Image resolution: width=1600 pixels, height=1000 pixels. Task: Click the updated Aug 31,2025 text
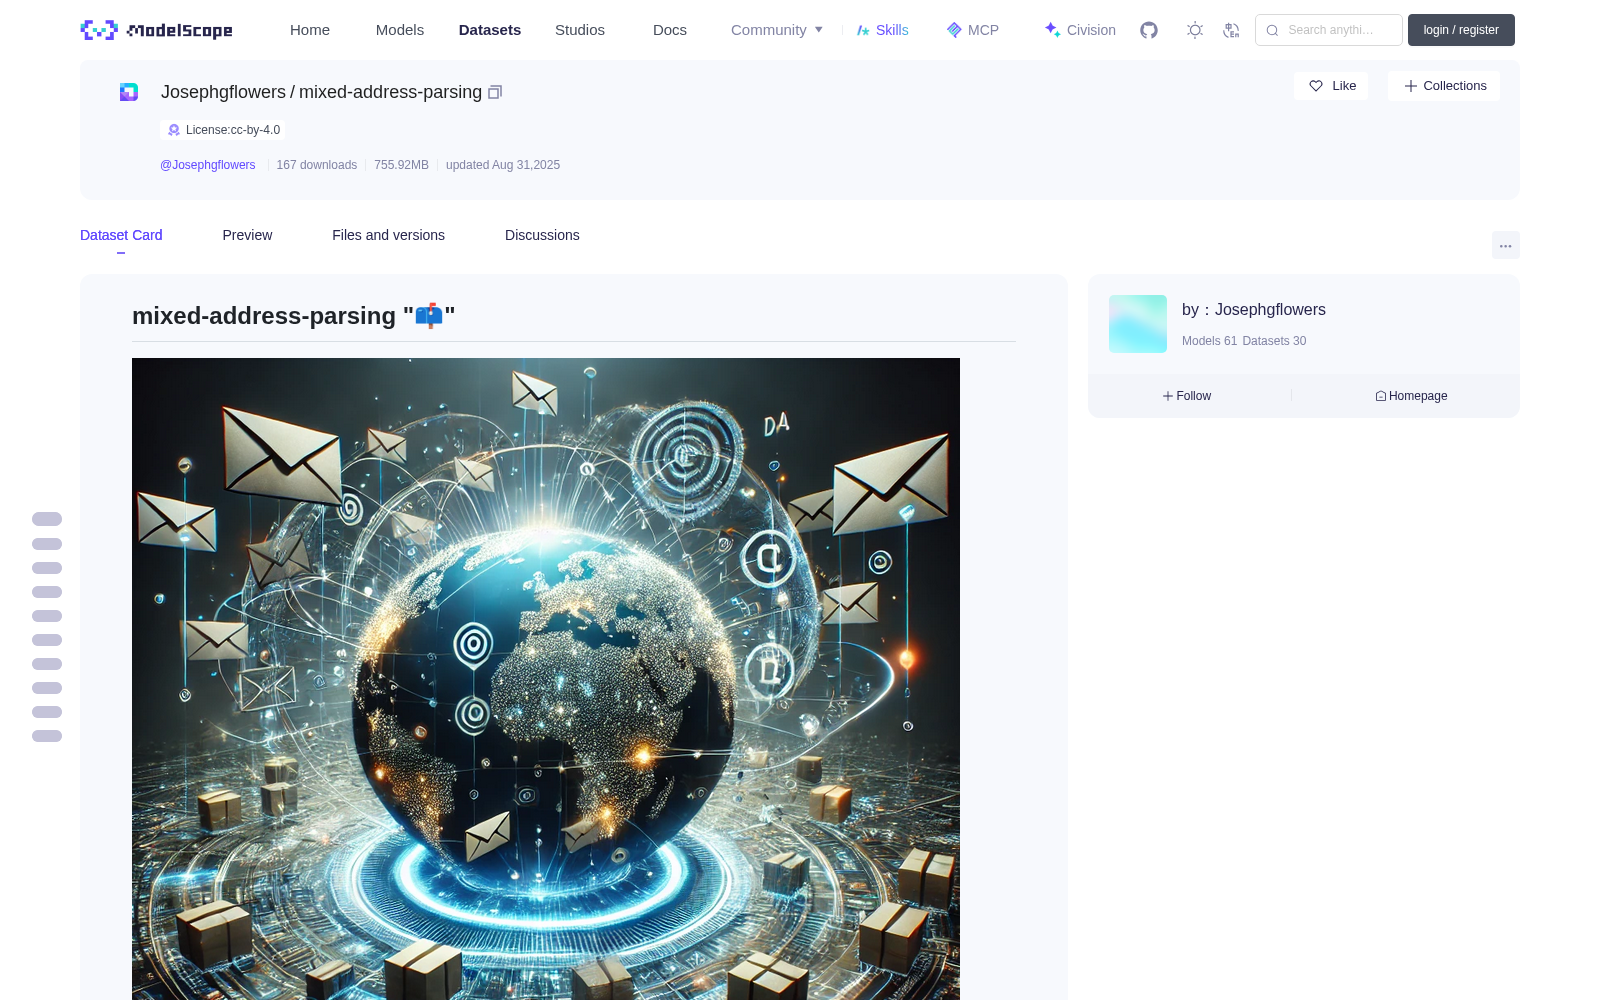(503, 165)
